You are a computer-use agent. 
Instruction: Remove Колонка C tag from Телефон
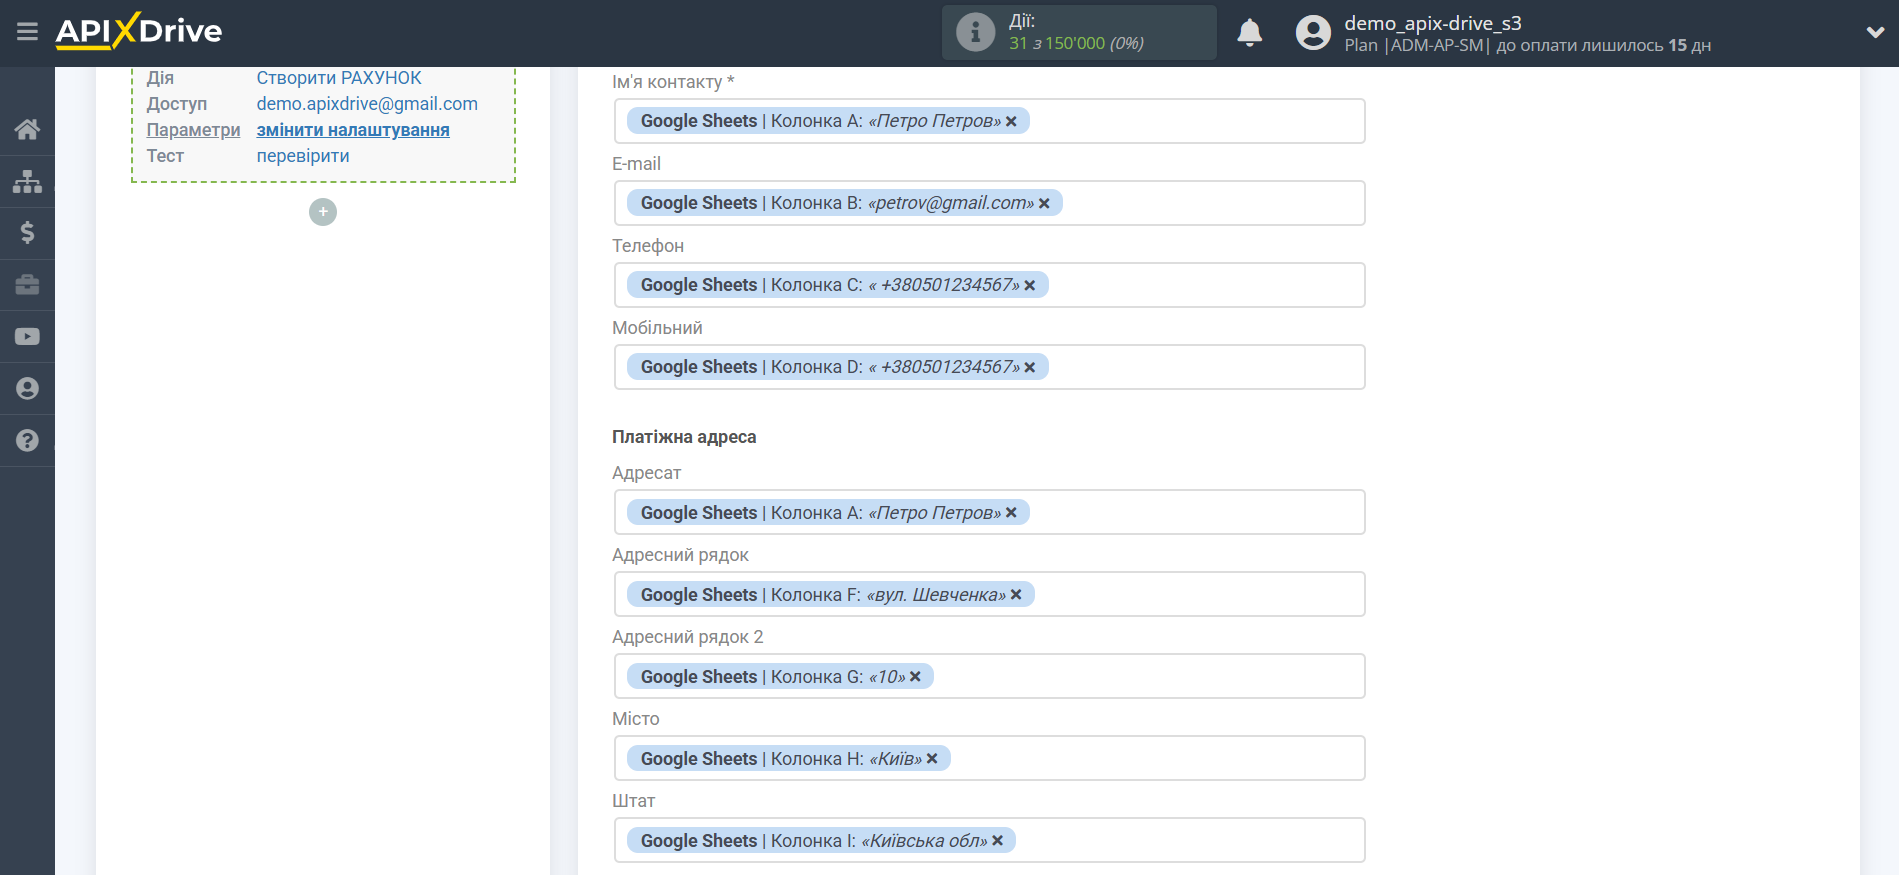[x=1030, y=285]
